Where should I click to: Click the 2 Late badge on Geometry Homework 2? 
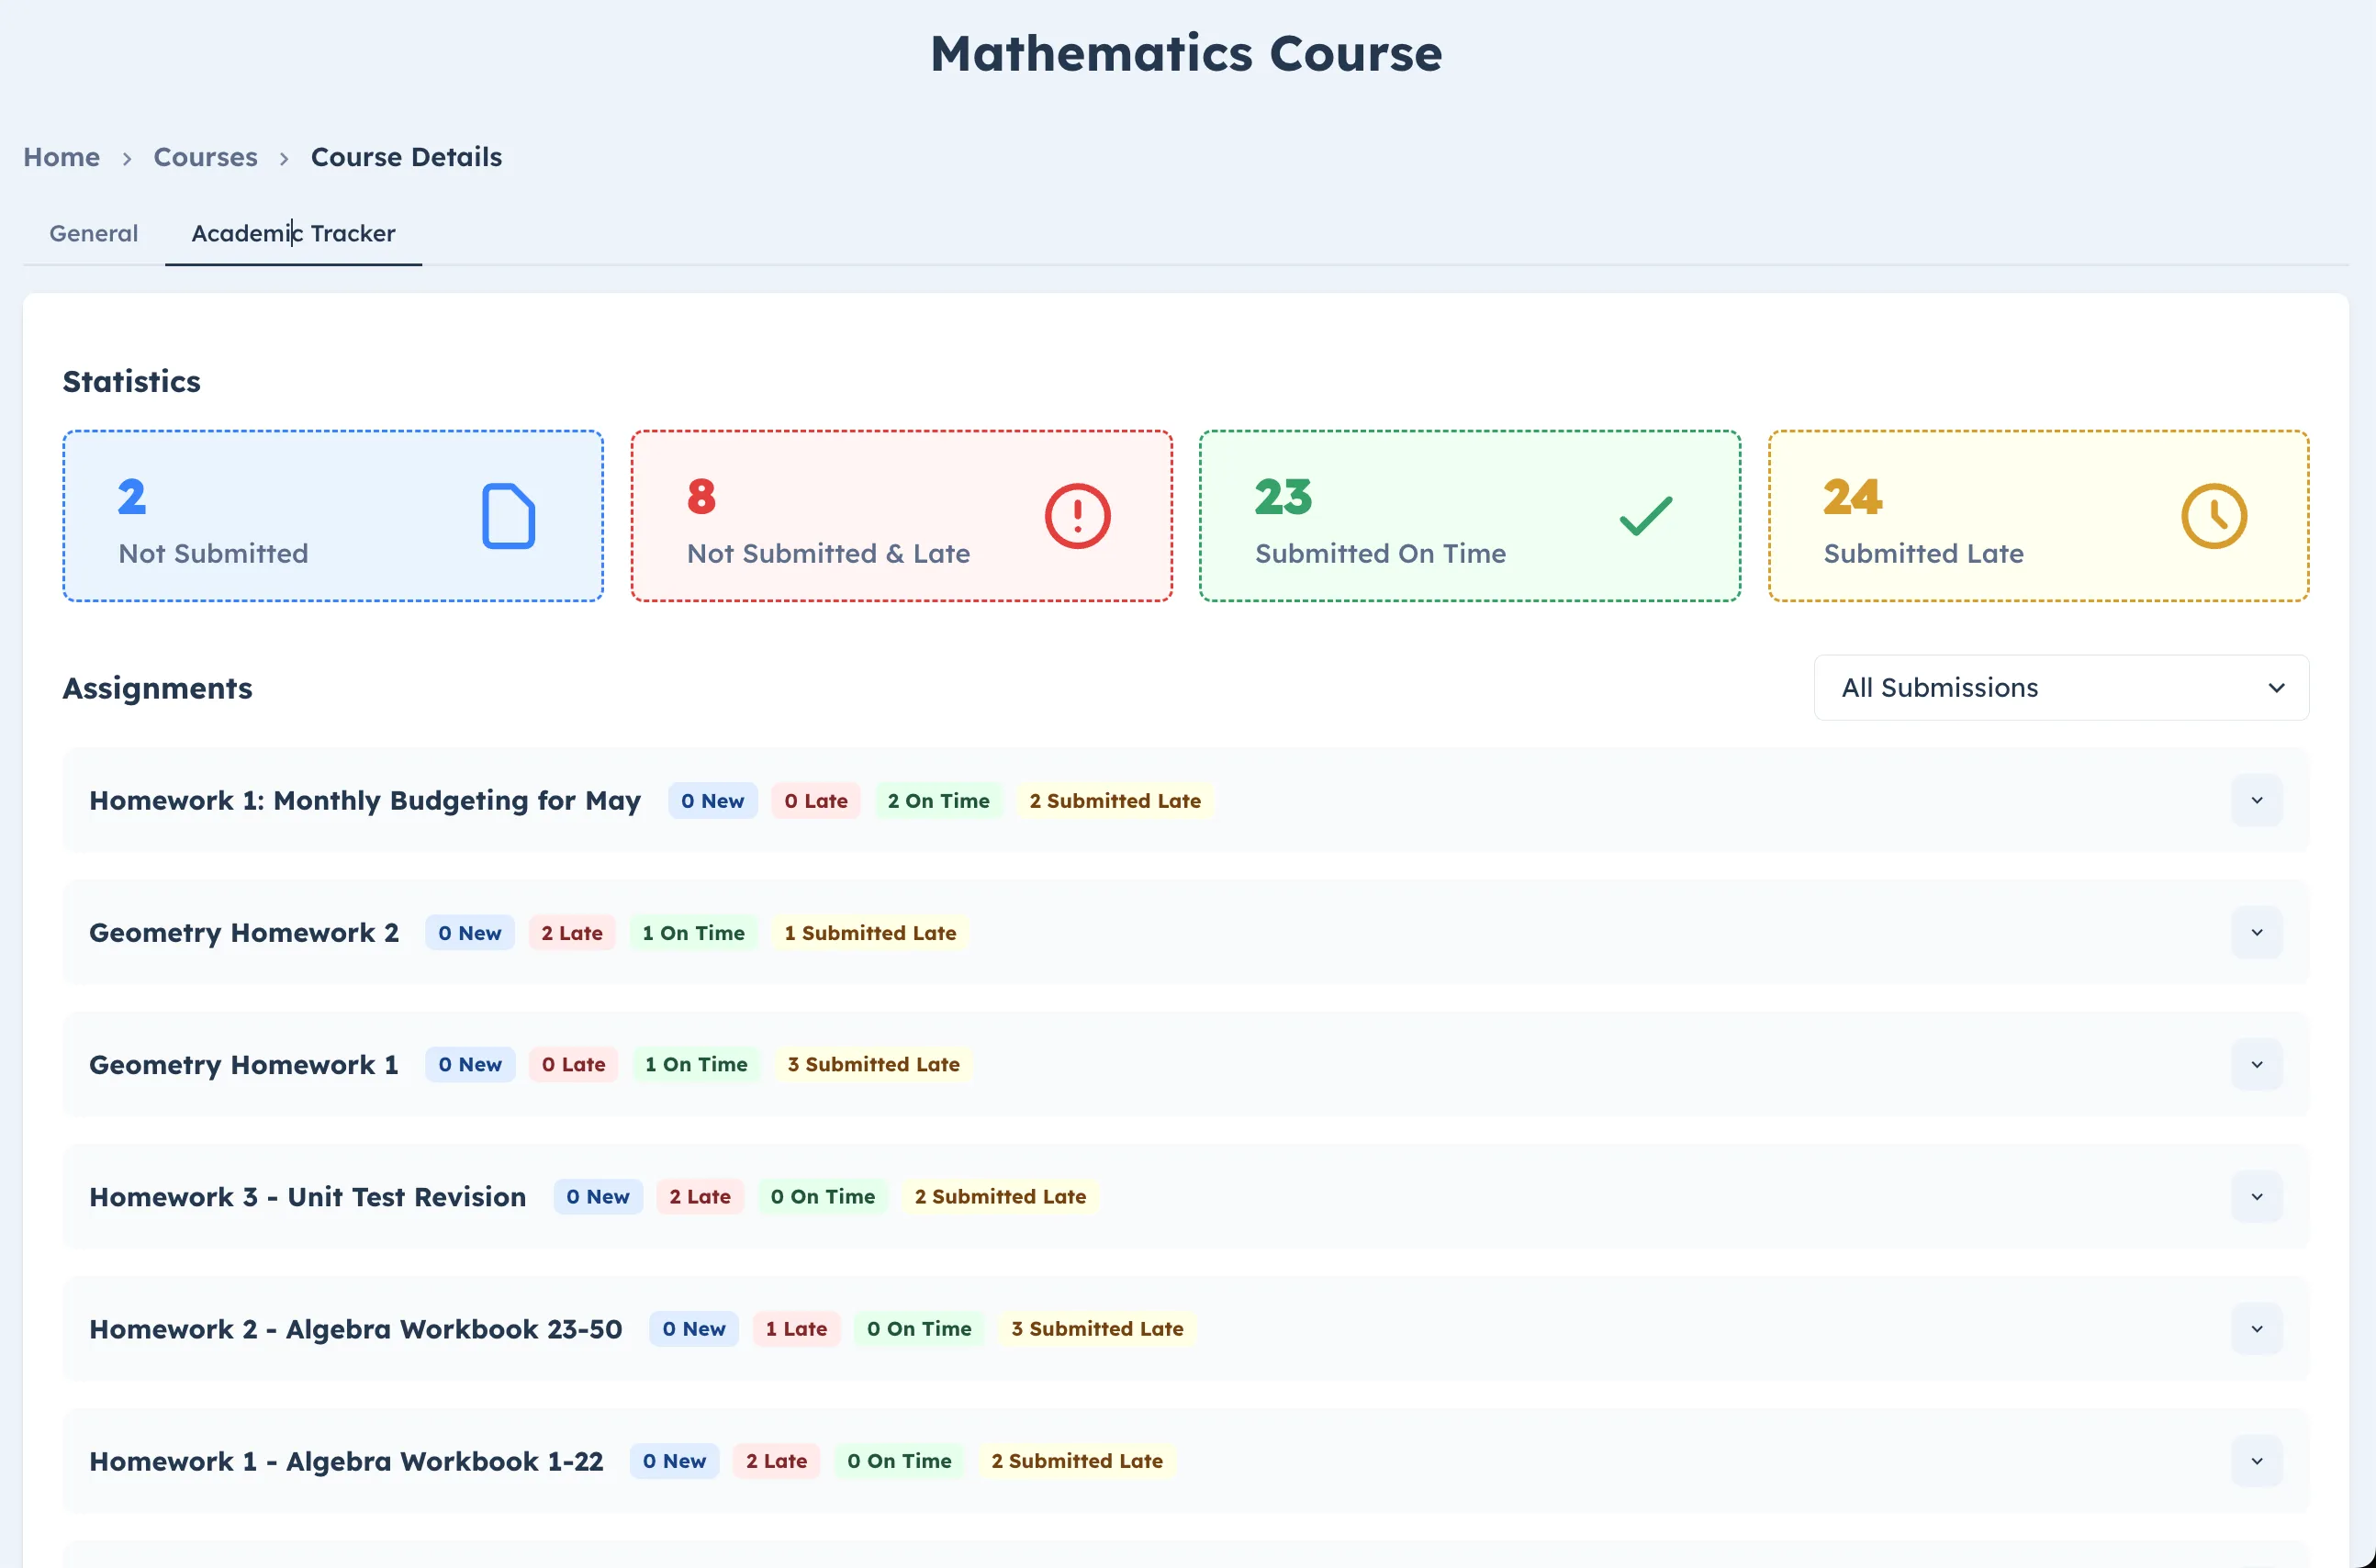click(x=571, y=933)
